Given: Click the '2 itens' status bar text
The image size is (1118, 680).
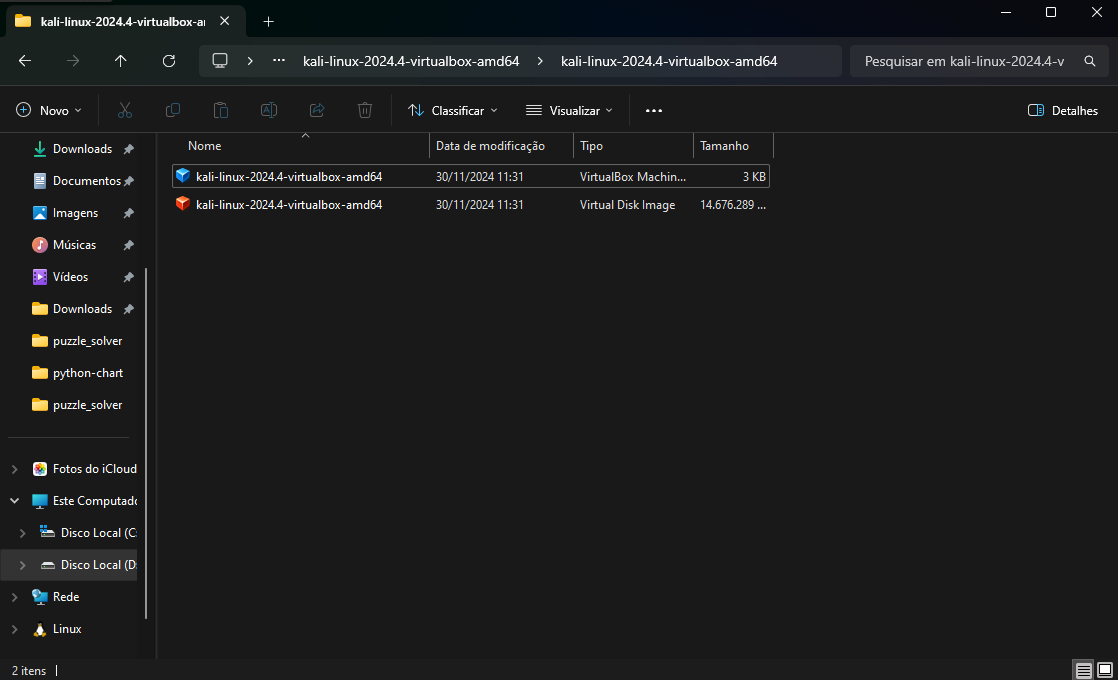Looking at the screenshot, I should [29, 671].
